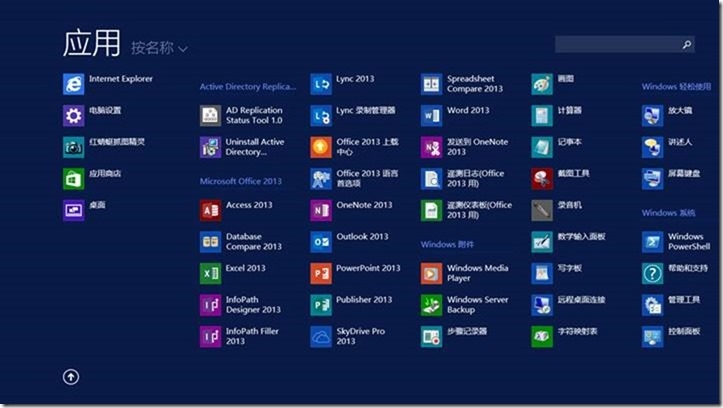
Task: Open 应用商店 (Store) app
Action: pyautogui.click(x=92, y=178)
